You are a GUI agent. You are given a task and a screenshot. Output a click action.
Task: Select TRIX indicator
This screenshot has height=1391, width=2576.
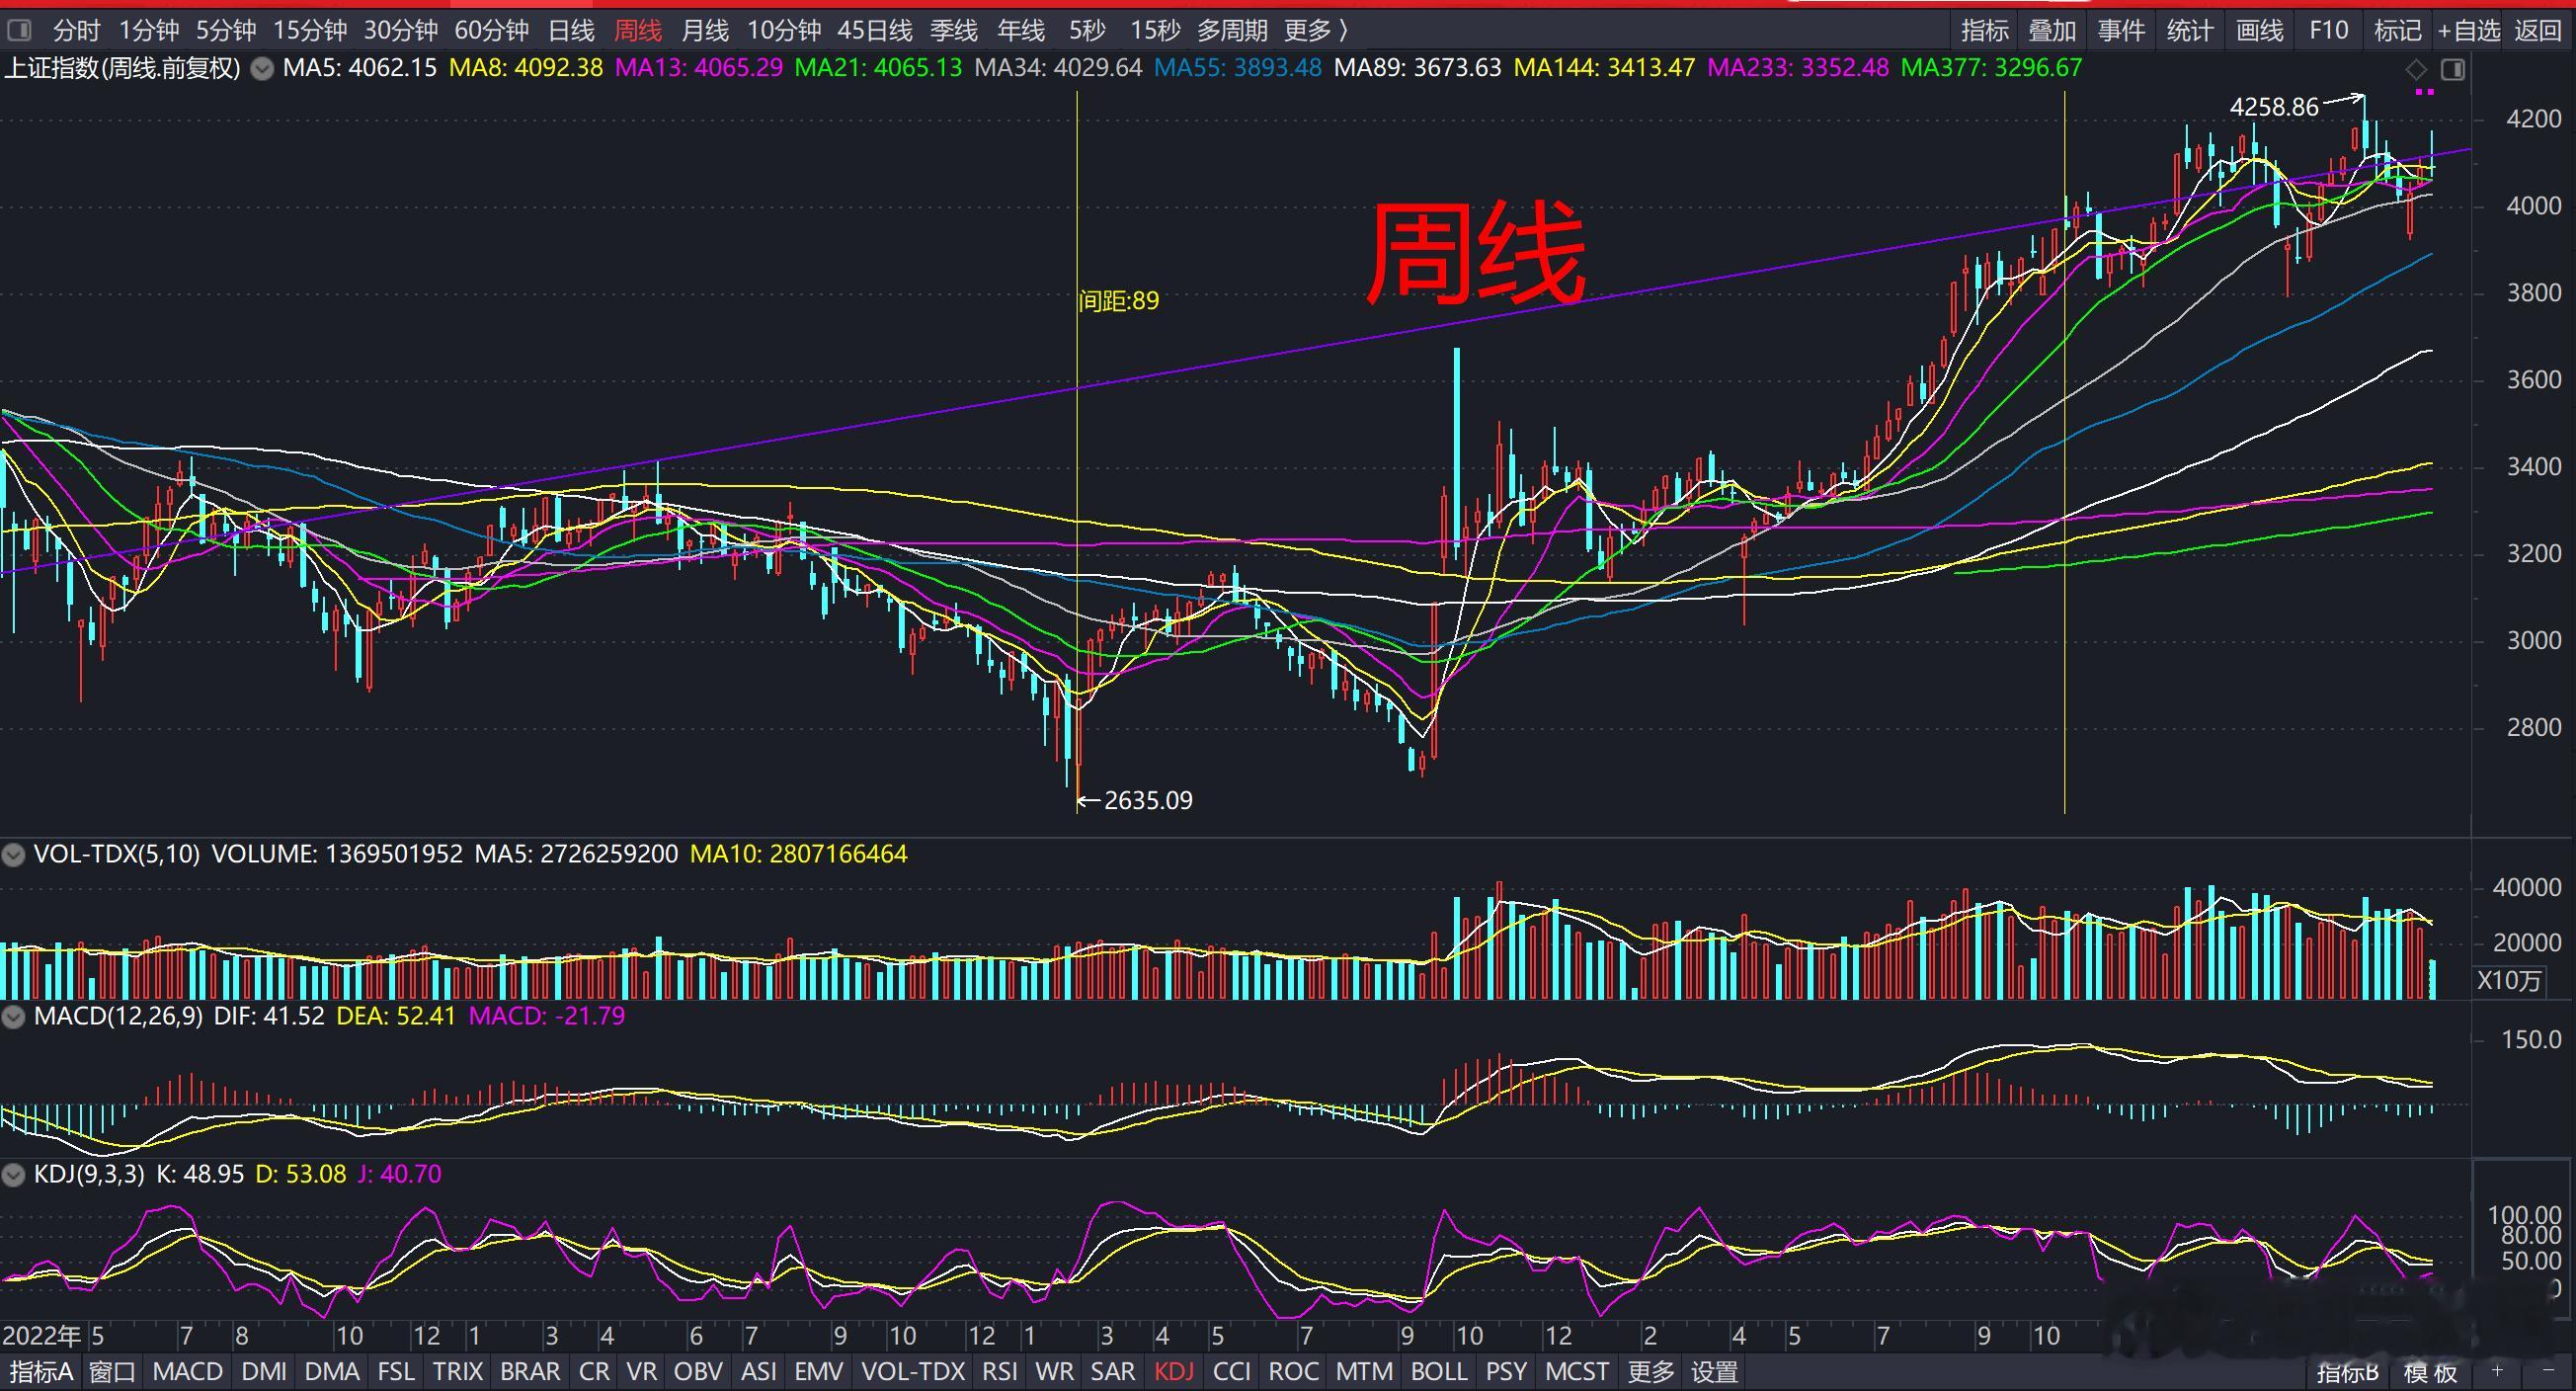point(458,1372)
